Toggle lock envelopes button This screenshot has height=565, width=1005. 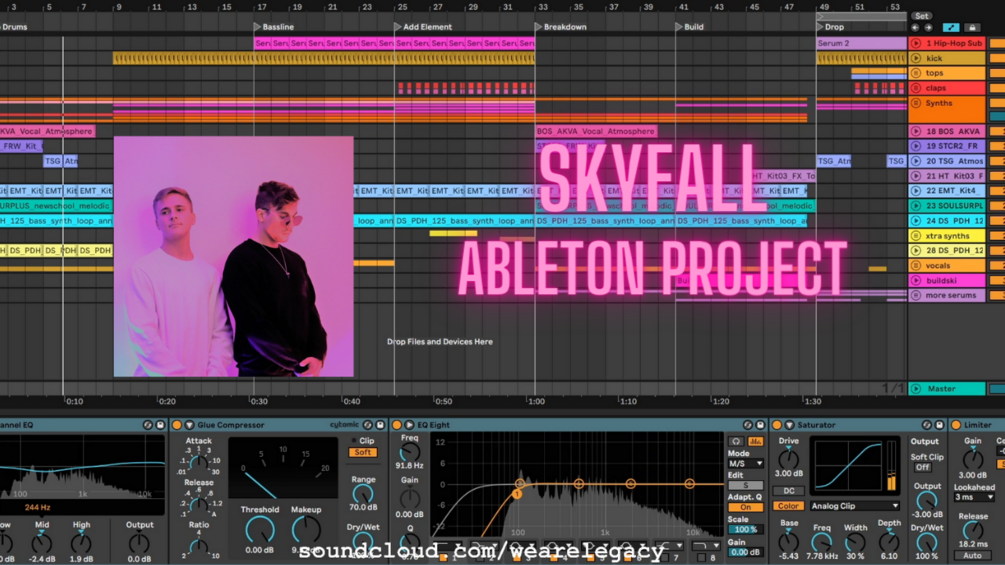(x=972, y=28)
